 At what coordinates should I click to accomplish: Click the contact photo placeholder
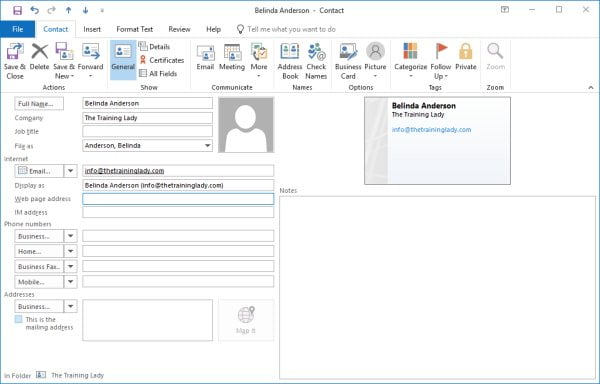pos(246,125)
